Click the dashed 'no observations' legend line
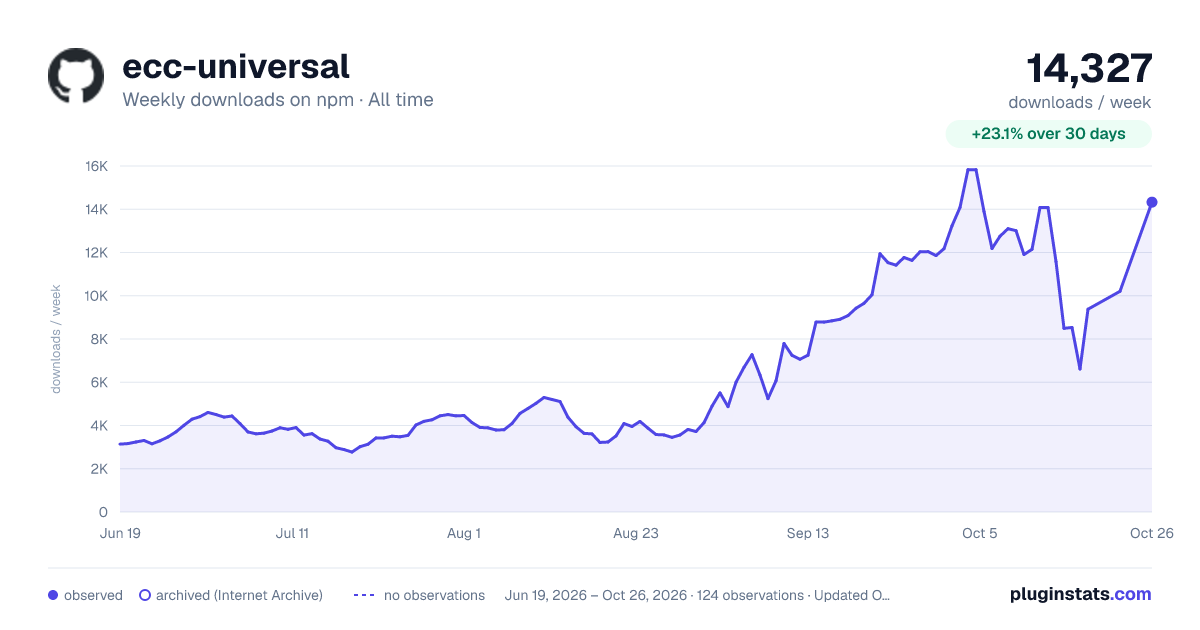1200x630 pixels. [x=365, y=595]
